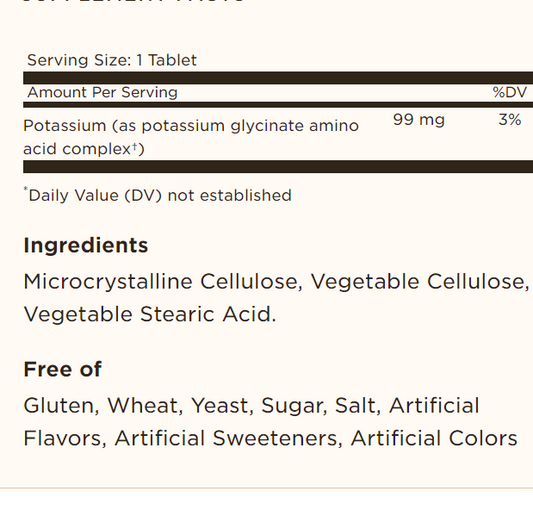Image resolution: width=533 pixels, height=510 pixels.
Task: Click the word Yeast in Free of list
Action: pos(222,406)
